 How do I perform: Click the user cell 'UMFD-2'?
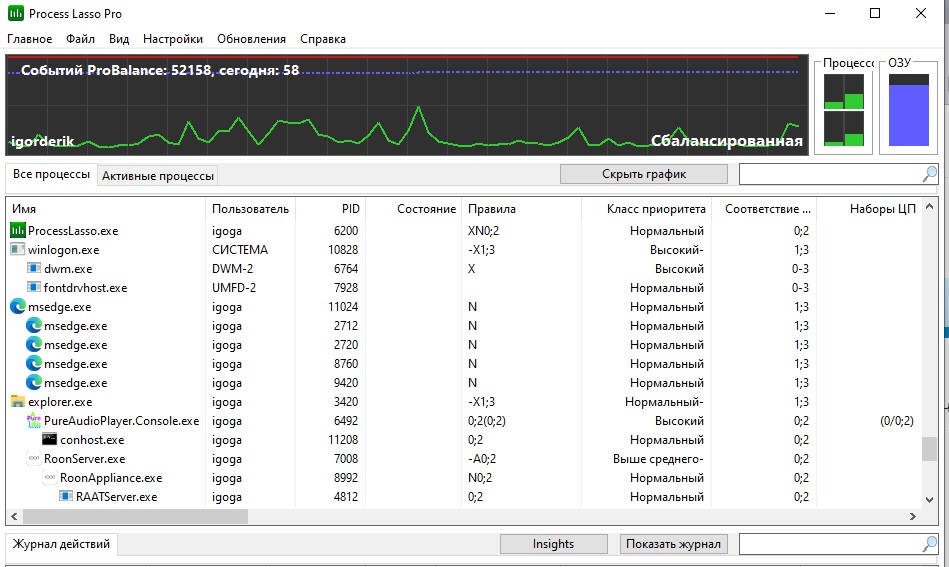234,287
